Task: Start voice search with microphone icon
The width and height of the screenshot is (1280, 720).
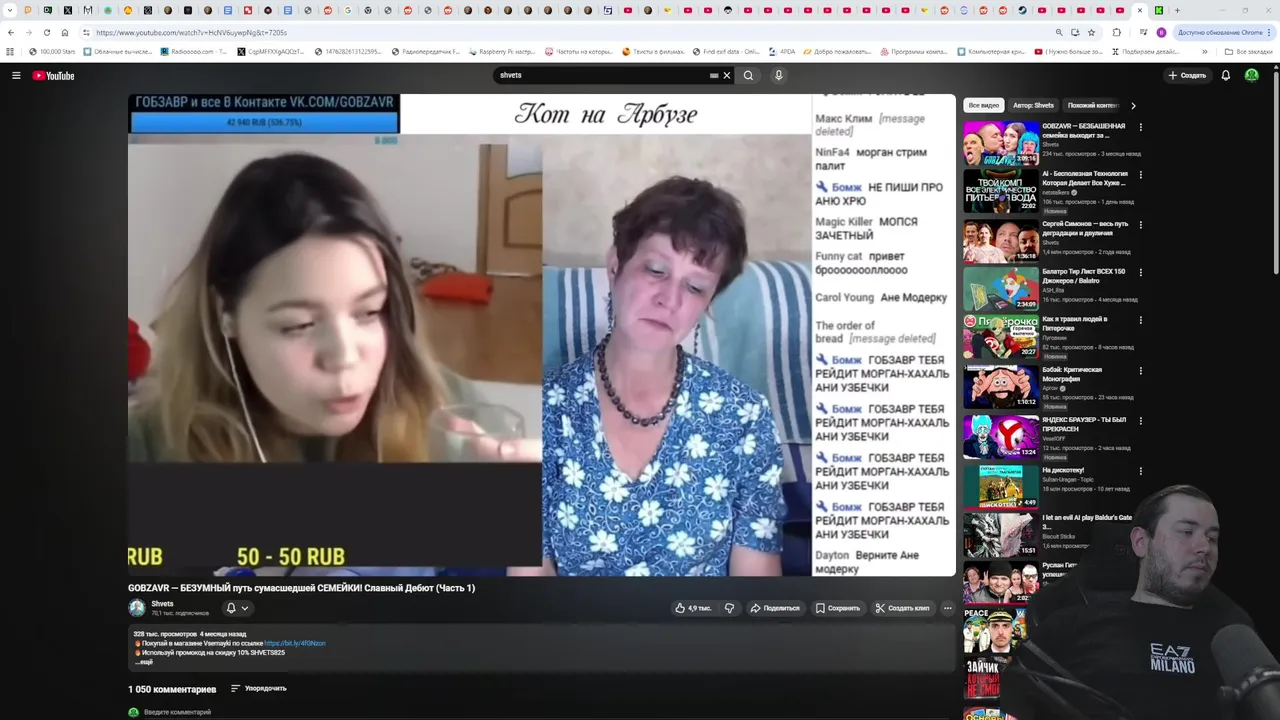Action: 778,75
